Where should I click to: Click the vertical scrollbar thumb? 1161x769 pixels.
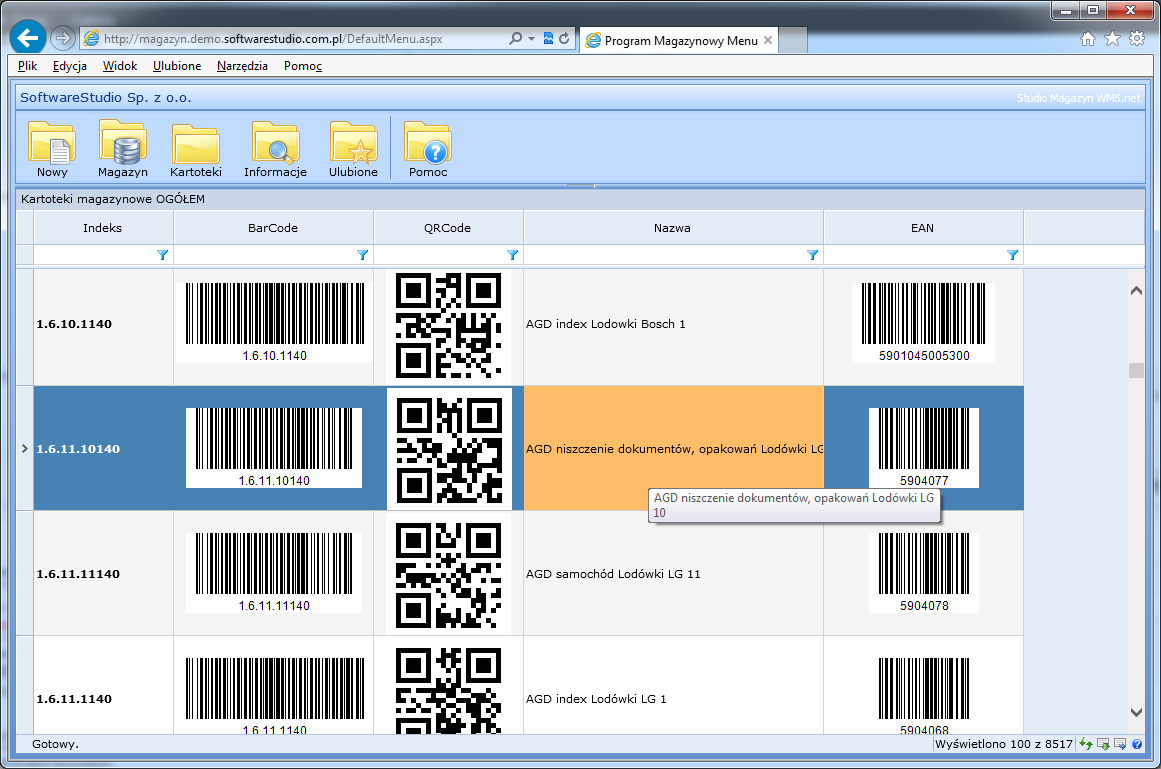pos(1137,370)
